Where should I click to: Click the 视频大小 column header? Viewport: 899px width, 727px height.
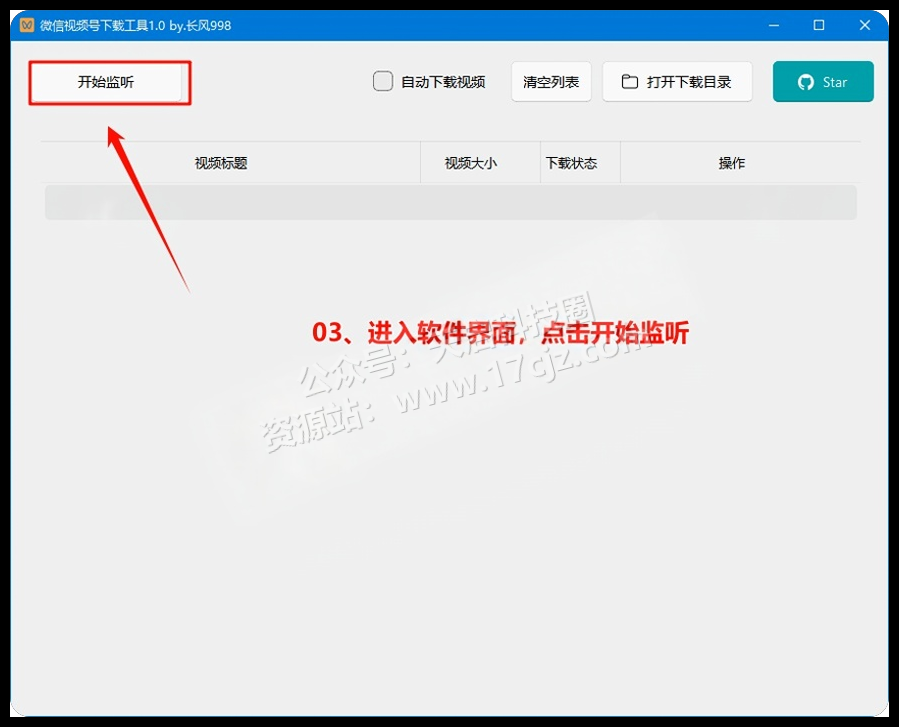coord(480,163)
